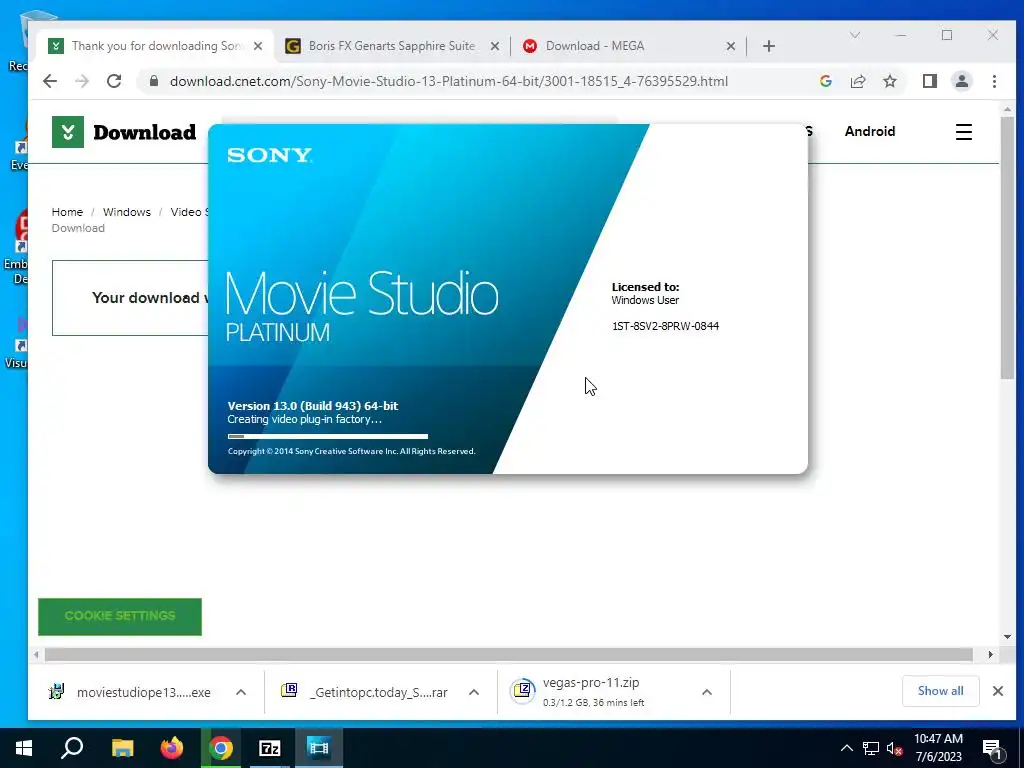Screen dimensions: 1024x768
Task: Switch to Chrome in the taskbar
Action: pos(221,748)
